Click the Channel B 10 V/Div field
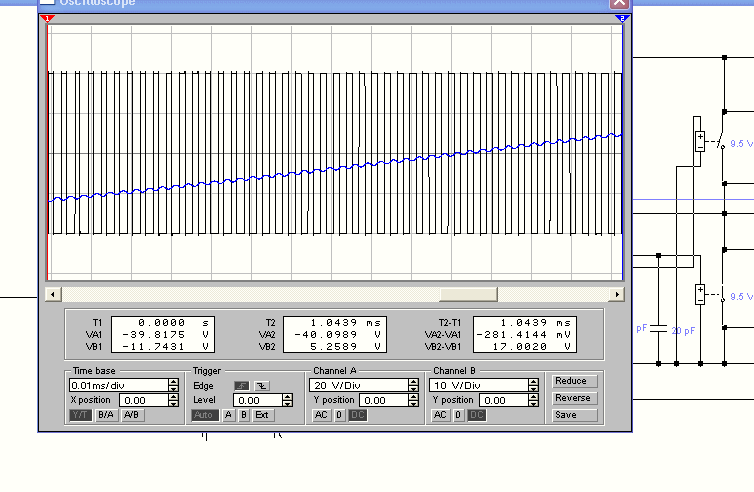Screen dimensions: 754x492 pos(479,385)
